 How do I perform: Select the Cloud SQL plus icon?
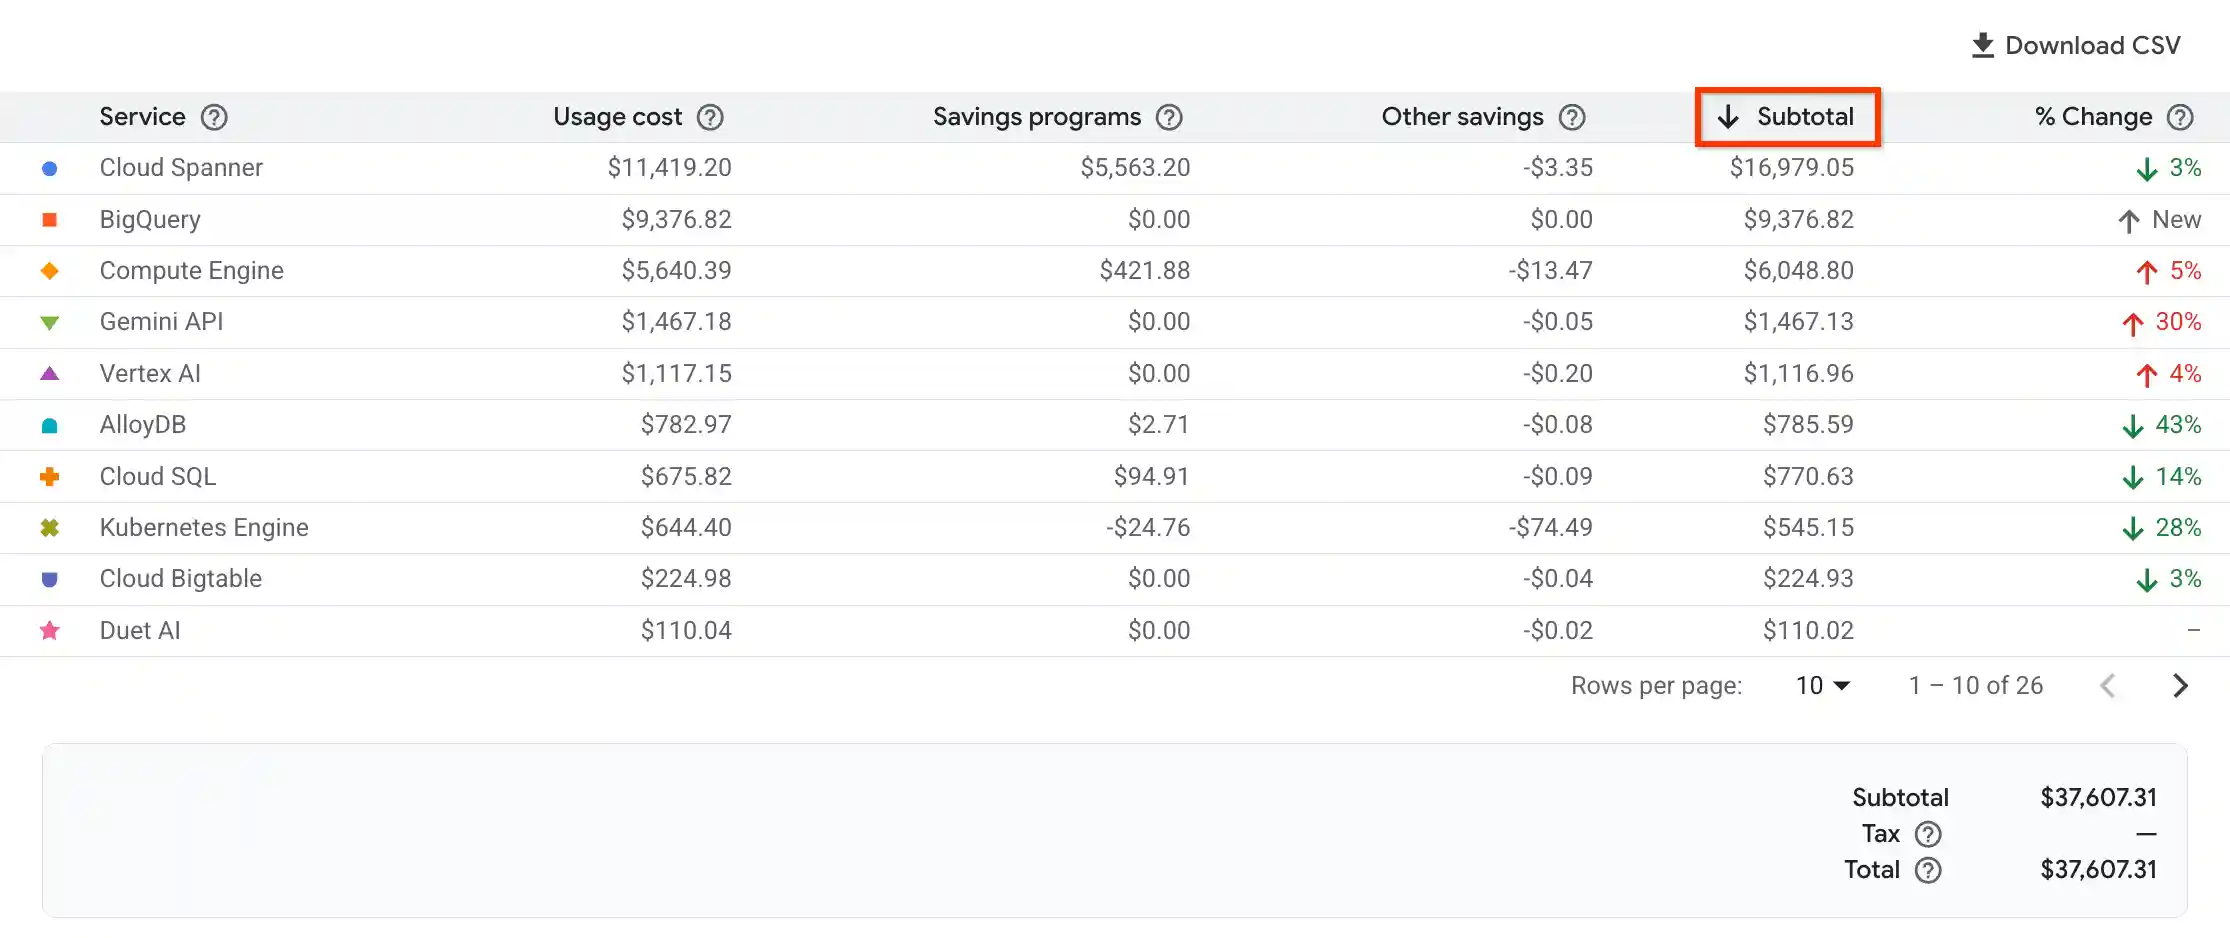(49, 476)
